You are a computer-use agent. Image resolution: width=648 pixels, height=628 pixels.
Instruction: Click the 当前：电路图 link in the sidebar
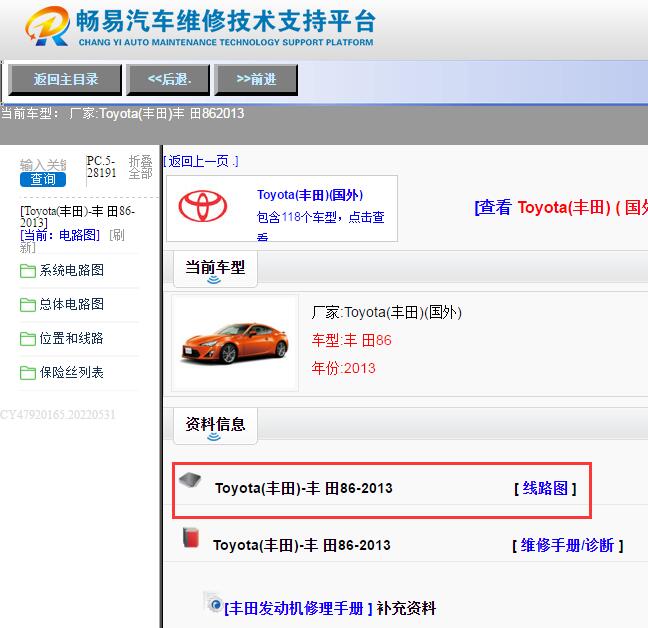[60, 235]
